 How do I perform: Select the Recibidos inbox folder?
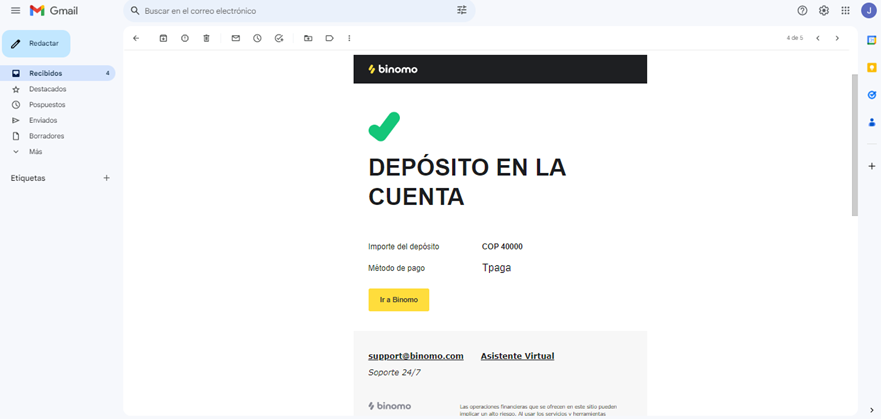pyautogui.click(x=45, y=73)
